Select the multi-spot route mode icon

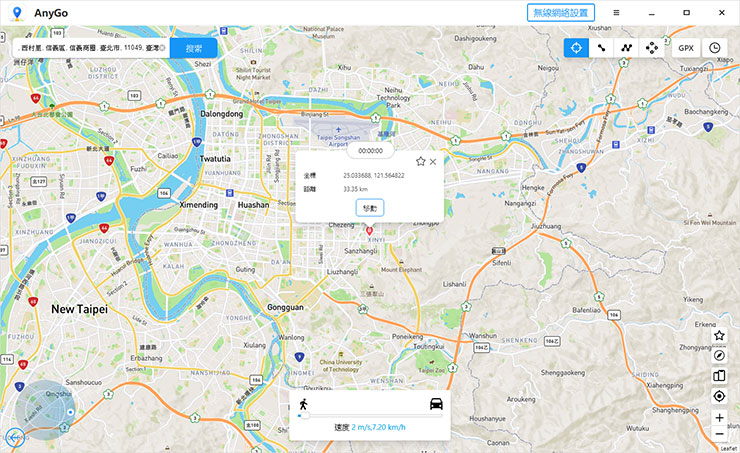tap(626, 47)
